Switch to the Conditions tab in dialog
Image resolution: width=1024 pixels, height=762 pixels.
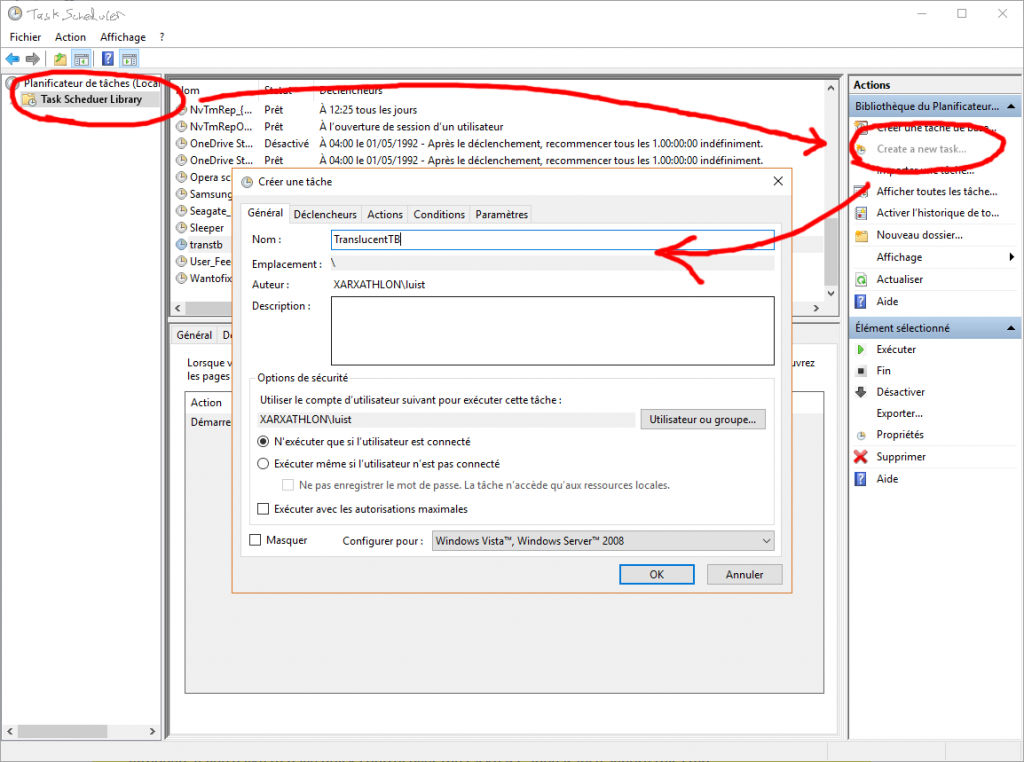[439, 214]
